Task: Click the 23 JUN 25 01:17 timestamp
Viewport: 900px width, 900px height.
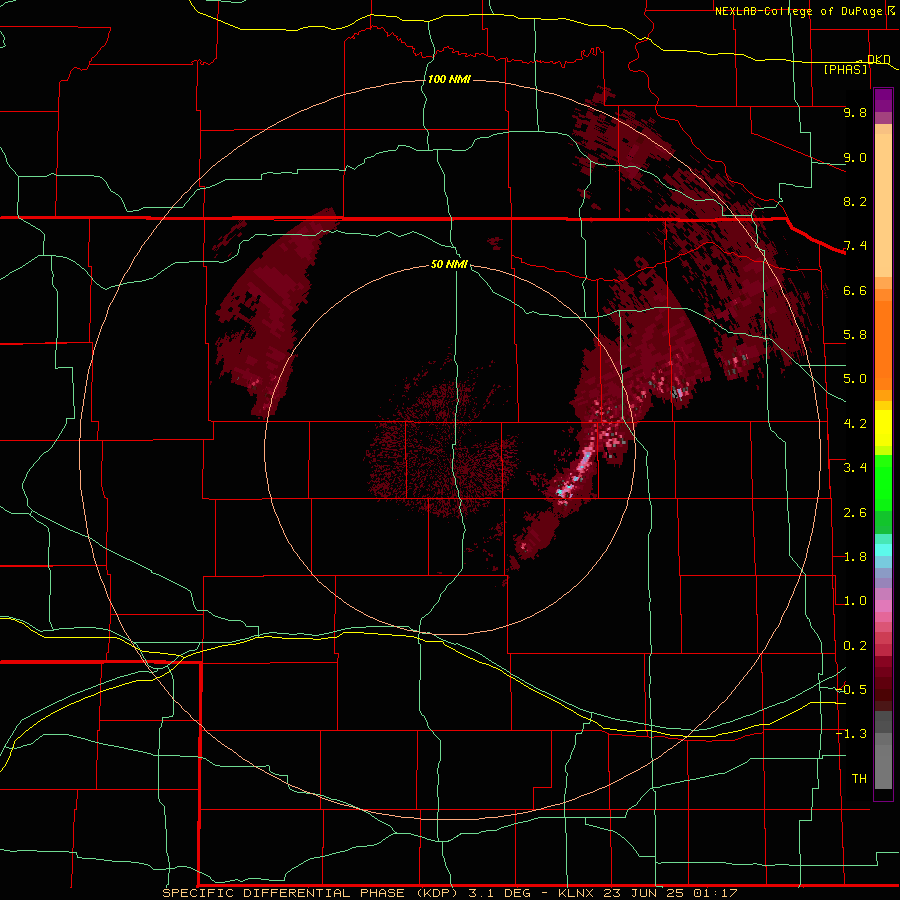Action: [670, 893]
